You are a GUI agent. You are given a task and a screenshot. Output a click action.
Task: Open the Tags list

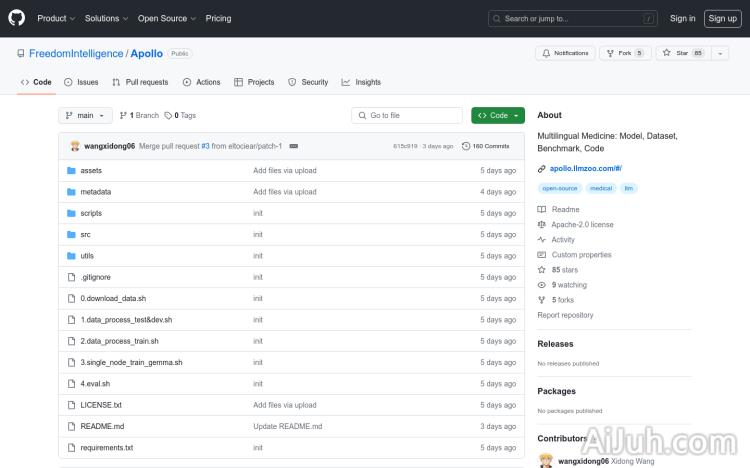click(181, 115)
